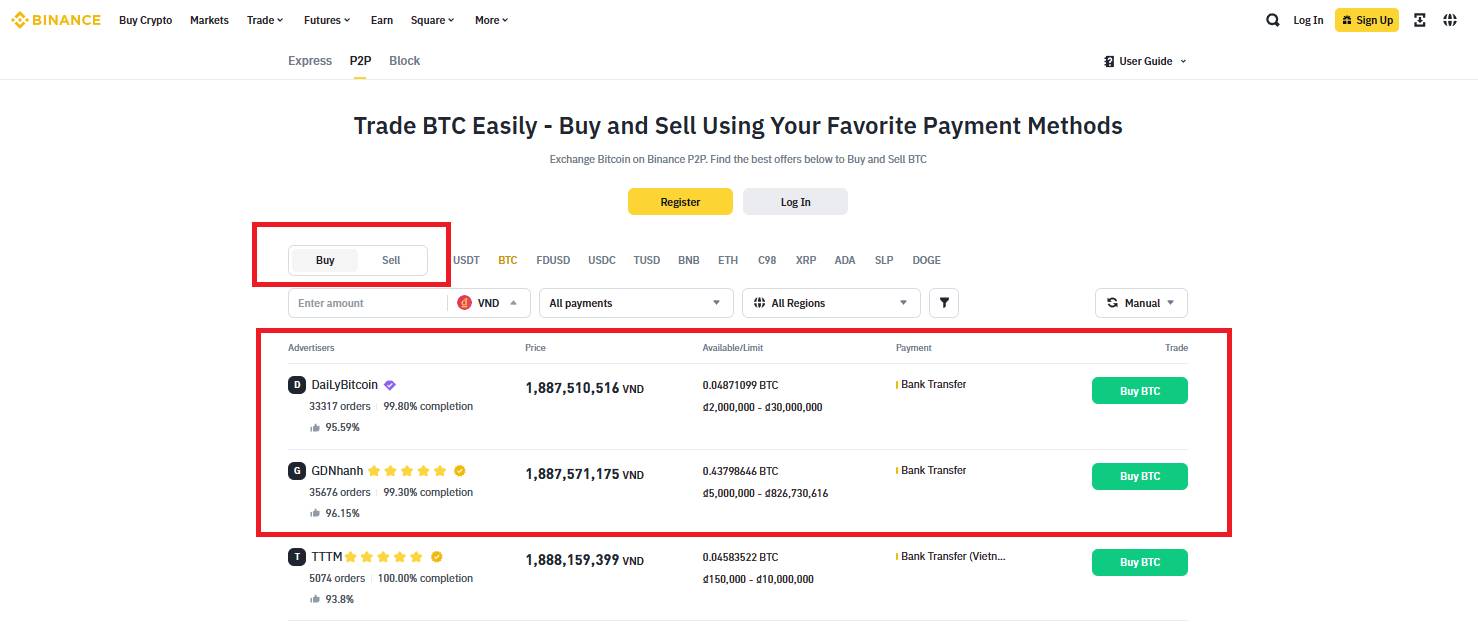The width and height of the screenshot is (1478, 626).
Task: Click the purple verified badge of DaiLyBitcoin
Action: [390, 385]
